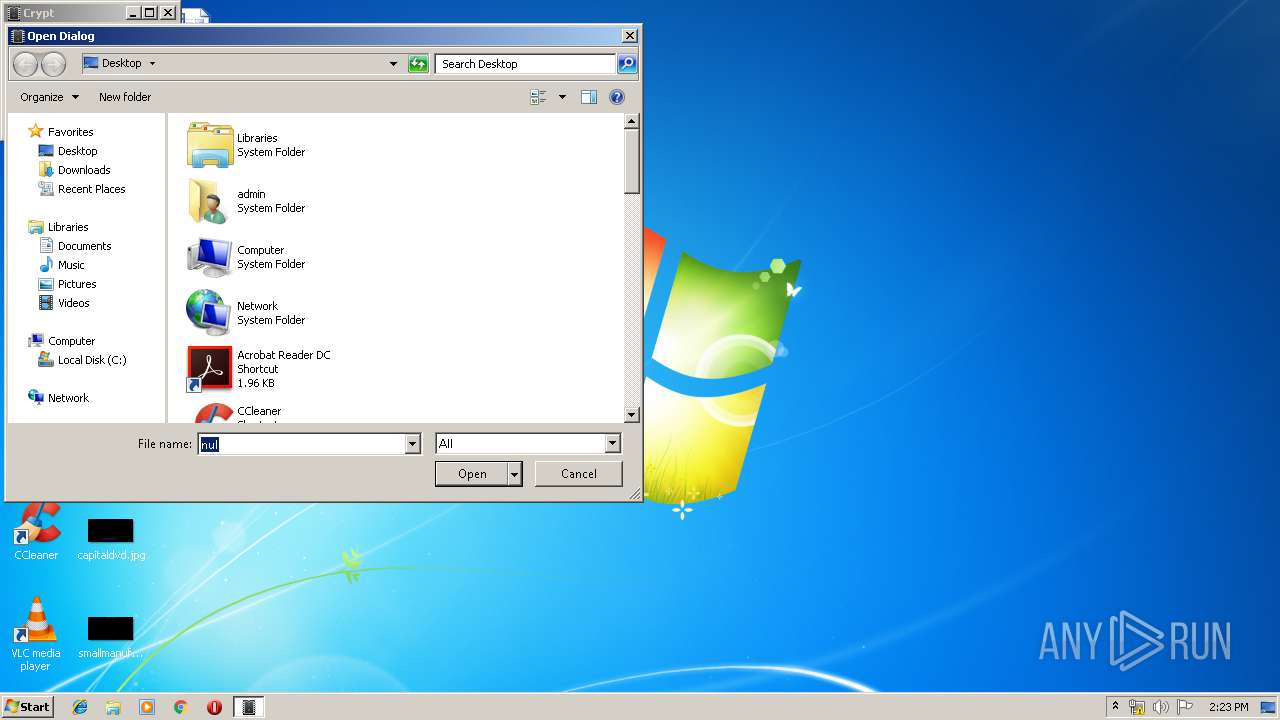Show hidden tray icons arrow
Image resolution: width=1280 pixels, height=720 pixels.
(x=1115, y=706)
